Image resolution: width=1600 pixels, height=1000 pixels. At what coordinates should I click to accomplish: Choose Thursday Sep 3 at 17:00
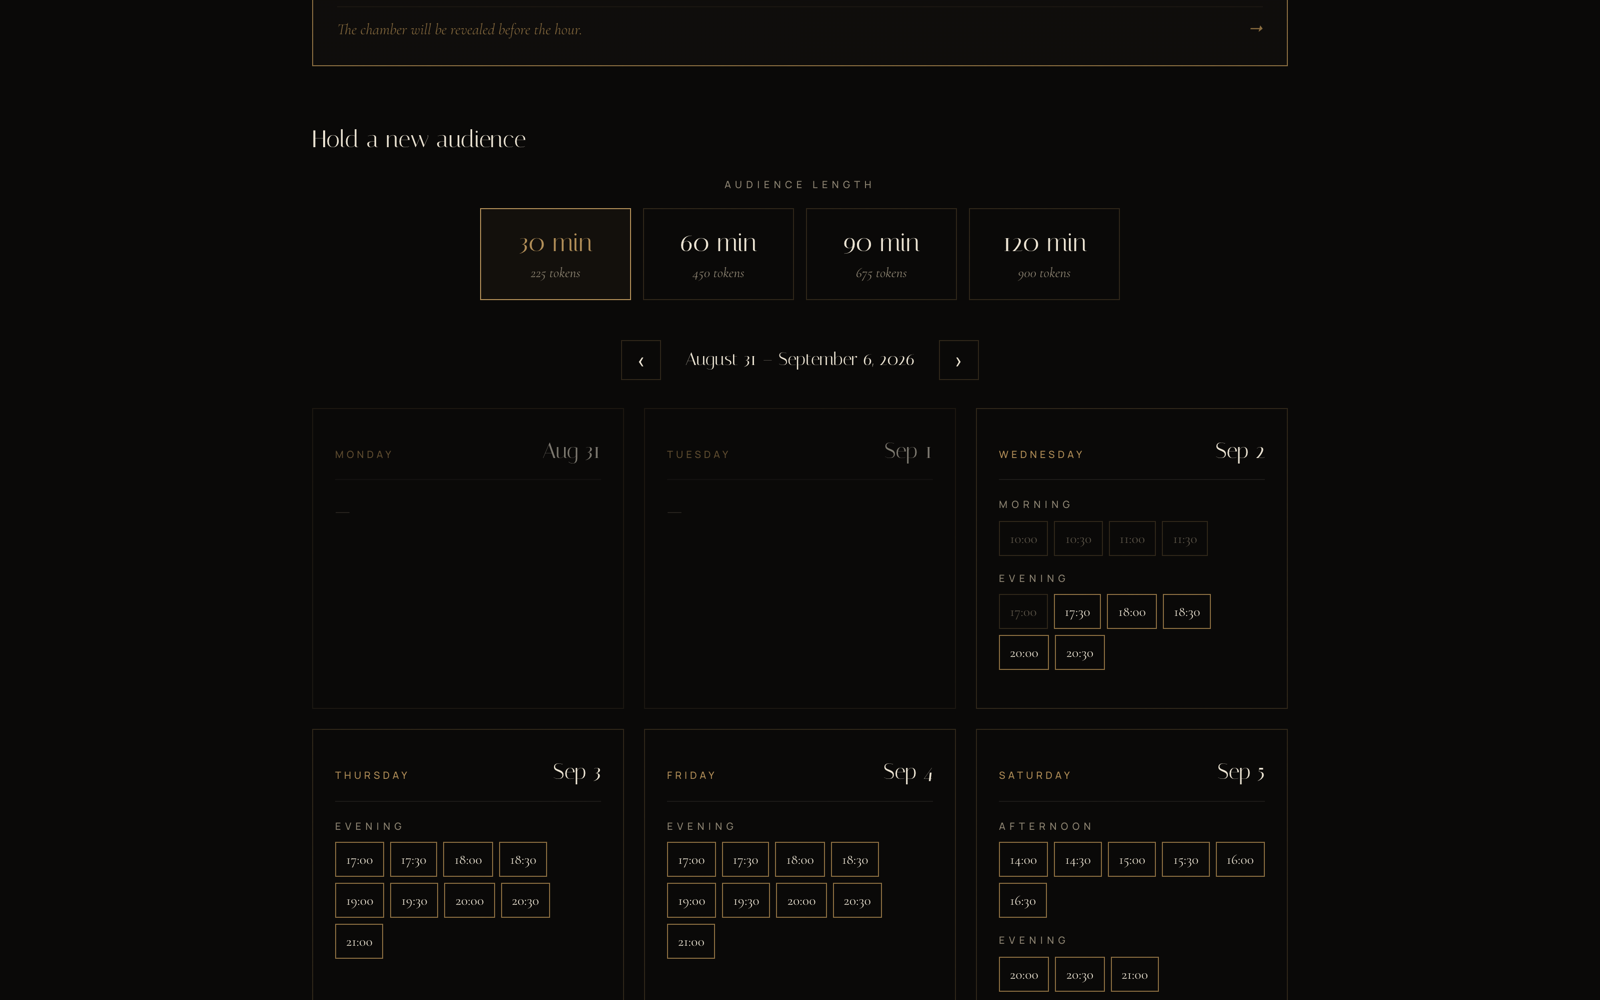(x=359, y=860)
